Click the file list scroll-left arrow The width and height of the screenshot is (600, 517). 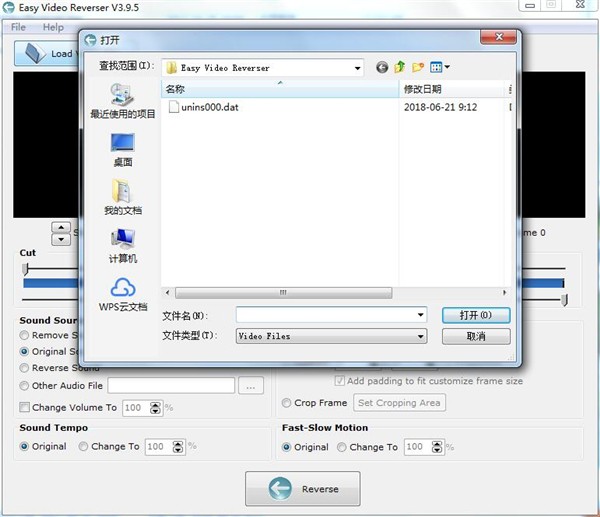168,293
